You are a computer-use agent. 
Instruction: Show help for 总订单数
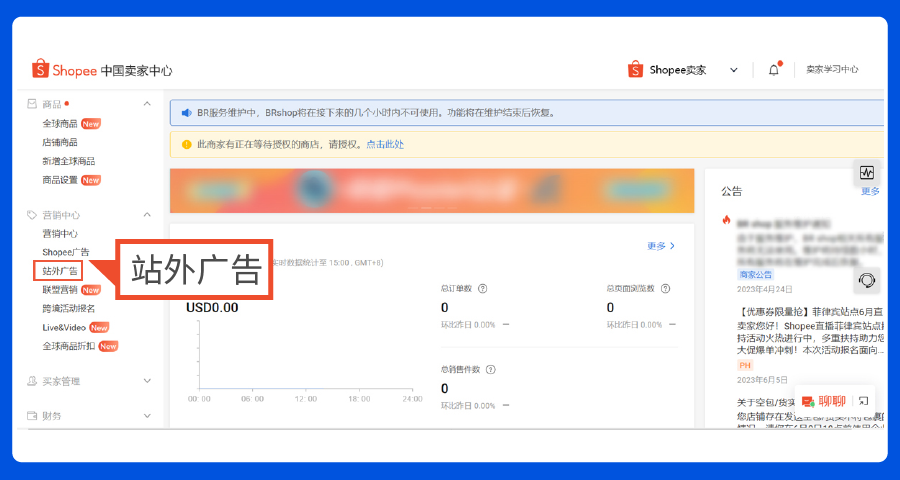point(483,289)
